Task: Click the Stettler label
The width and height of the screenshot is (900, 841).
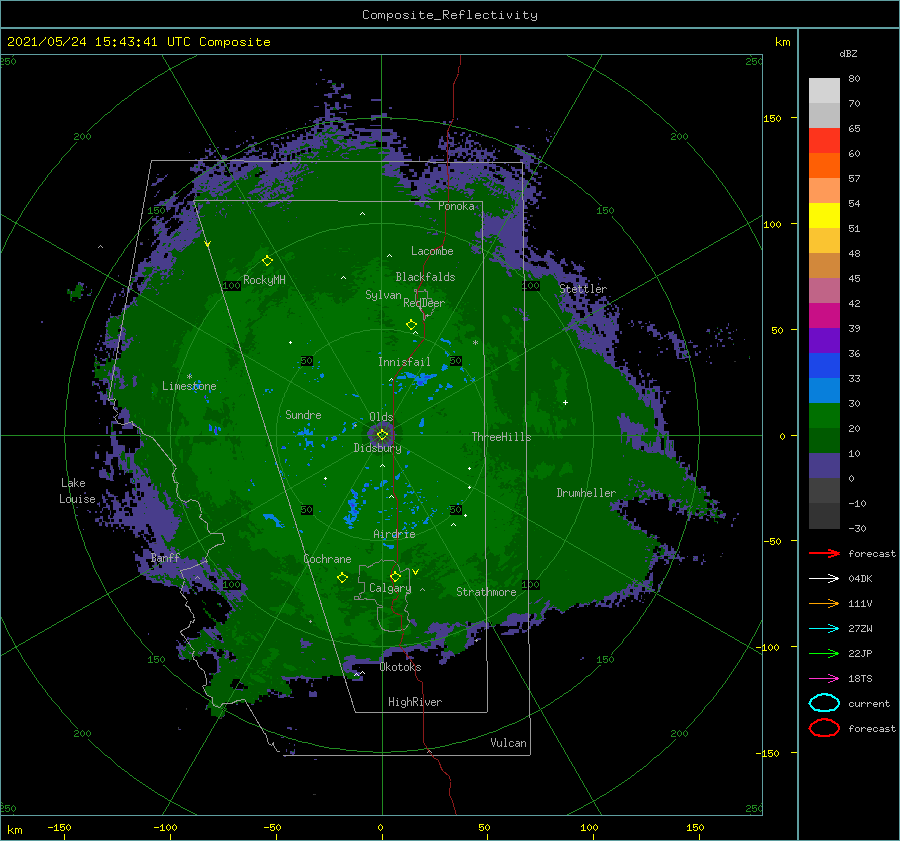Action: tap(583, 289)
